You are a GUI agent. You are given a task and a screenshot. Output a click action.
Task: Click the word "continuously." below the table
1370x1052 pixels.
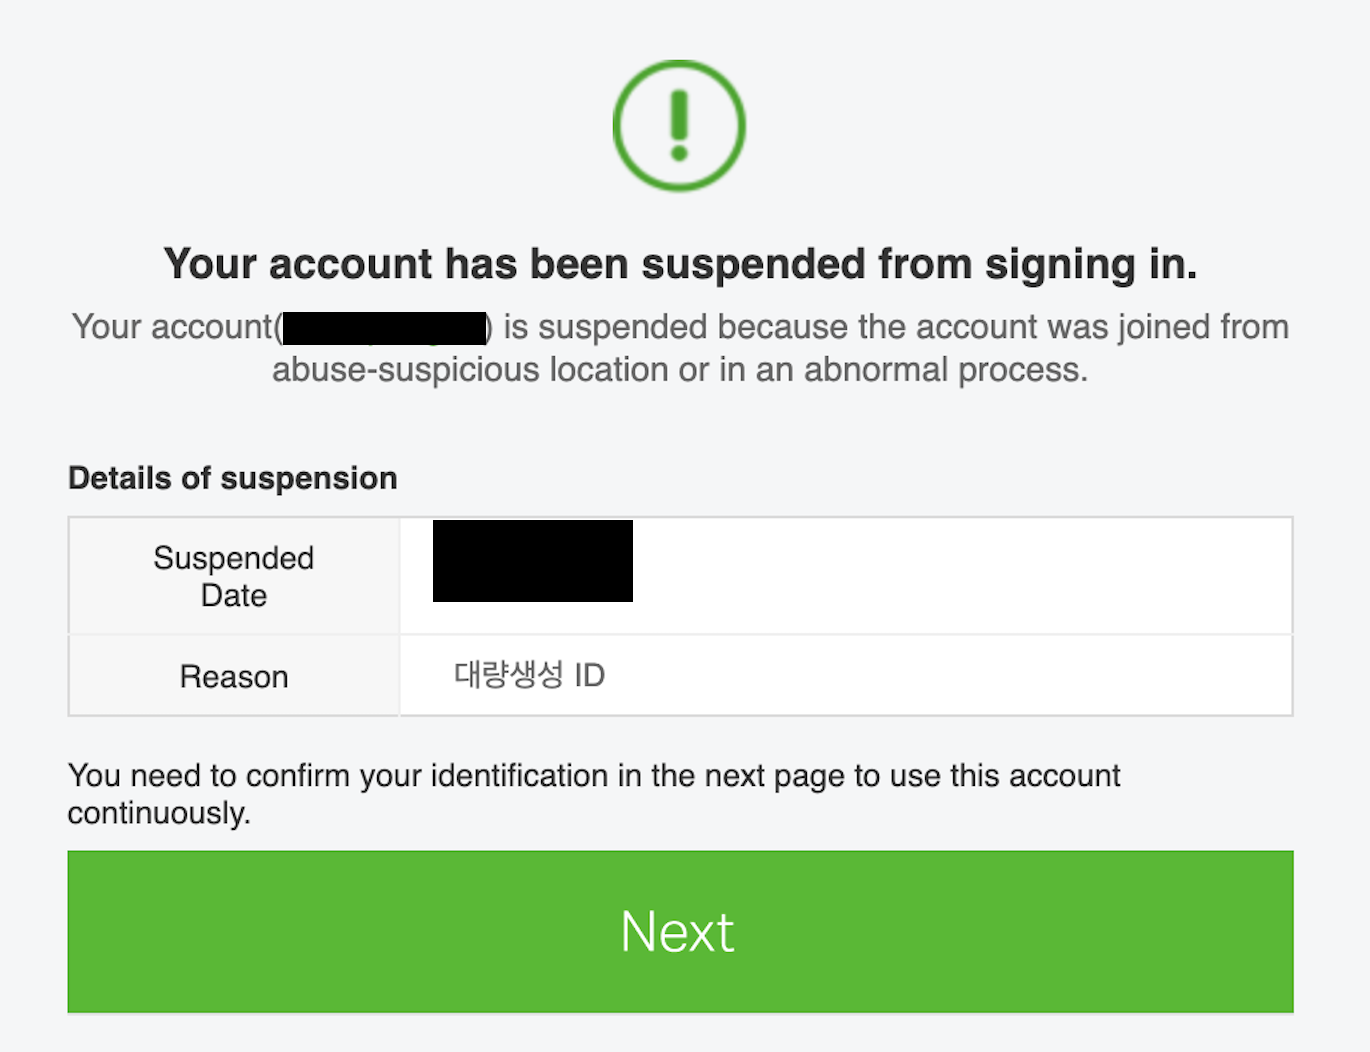(159, 814)
